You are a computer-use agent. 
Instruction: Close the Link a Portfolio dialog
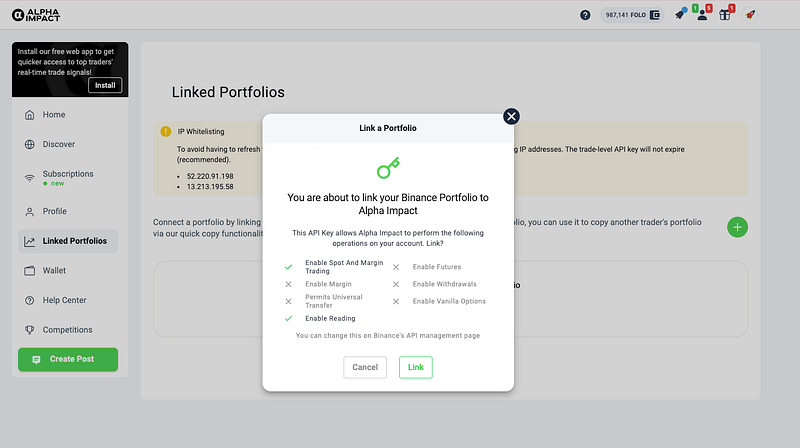point(512,116)
